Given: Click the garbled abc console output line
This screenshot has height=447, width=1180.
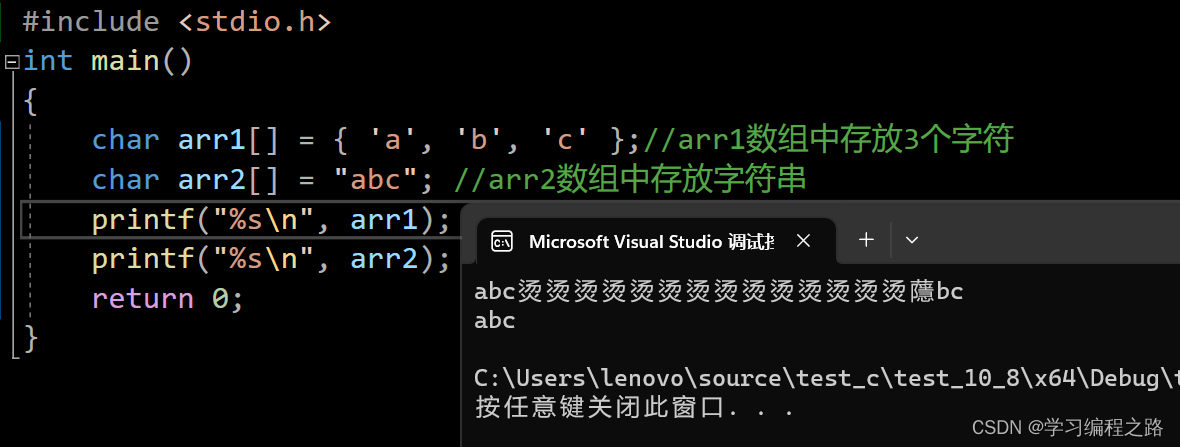Looking at the screenshot, I should pyautogui.click(x=719, y=291).
